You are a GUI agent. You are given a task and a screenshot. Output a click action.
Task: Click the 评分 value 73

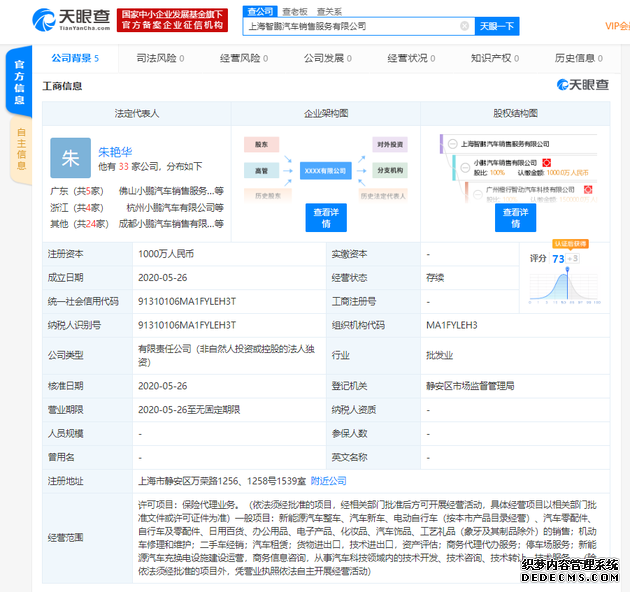point(558,259)
